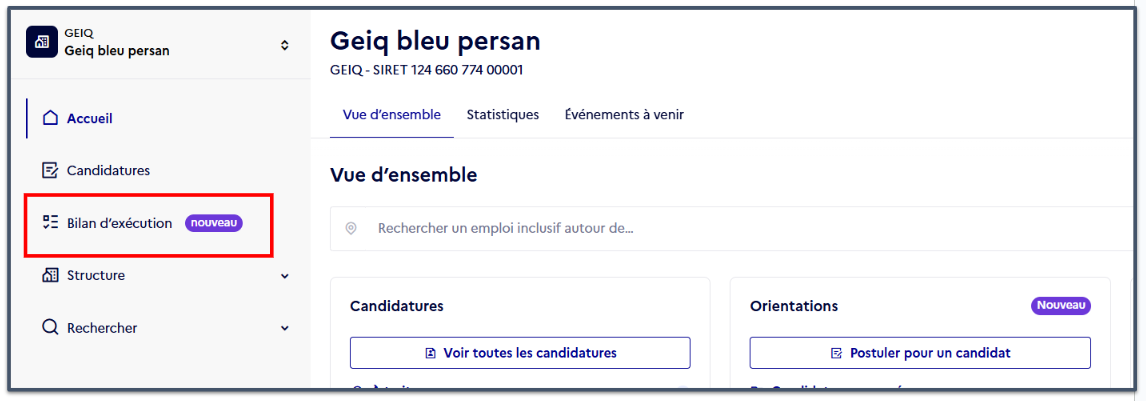Click Voir toutes les candidatures button
This screenshot has height=401, width=1146.
pos(520,353)
